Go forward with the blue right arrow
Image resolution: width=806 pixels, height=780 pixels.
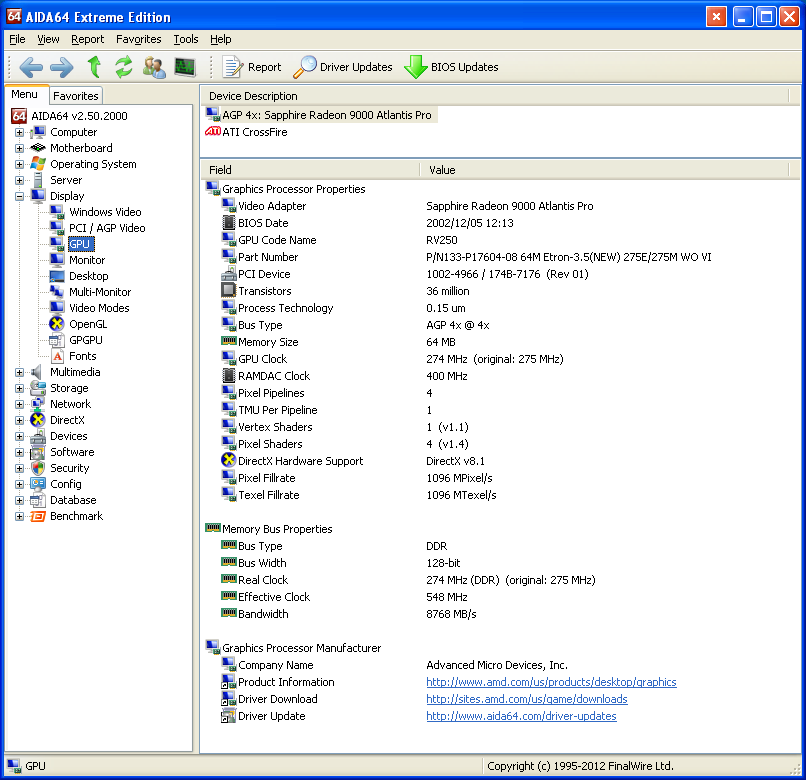click(x=62, y=67)
